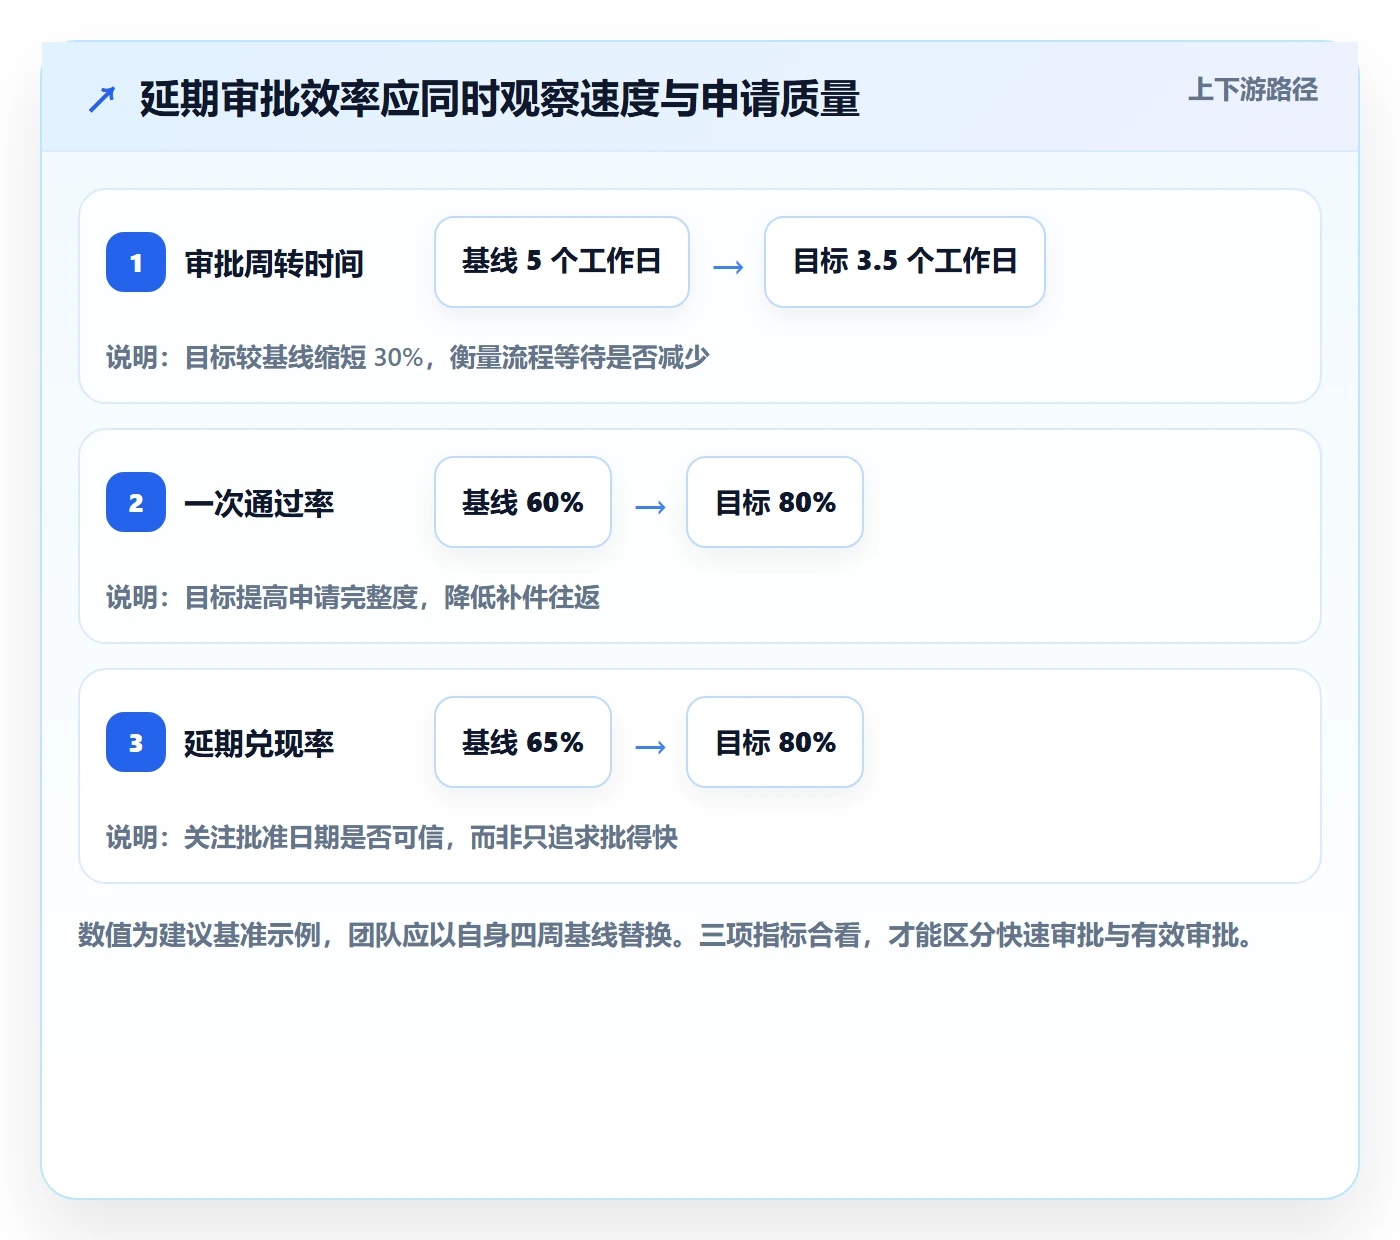The width and height of the screenshot is (1400, 1240).
Task: Click the 基线 65% chip
Action: click(x=523, y=742)
